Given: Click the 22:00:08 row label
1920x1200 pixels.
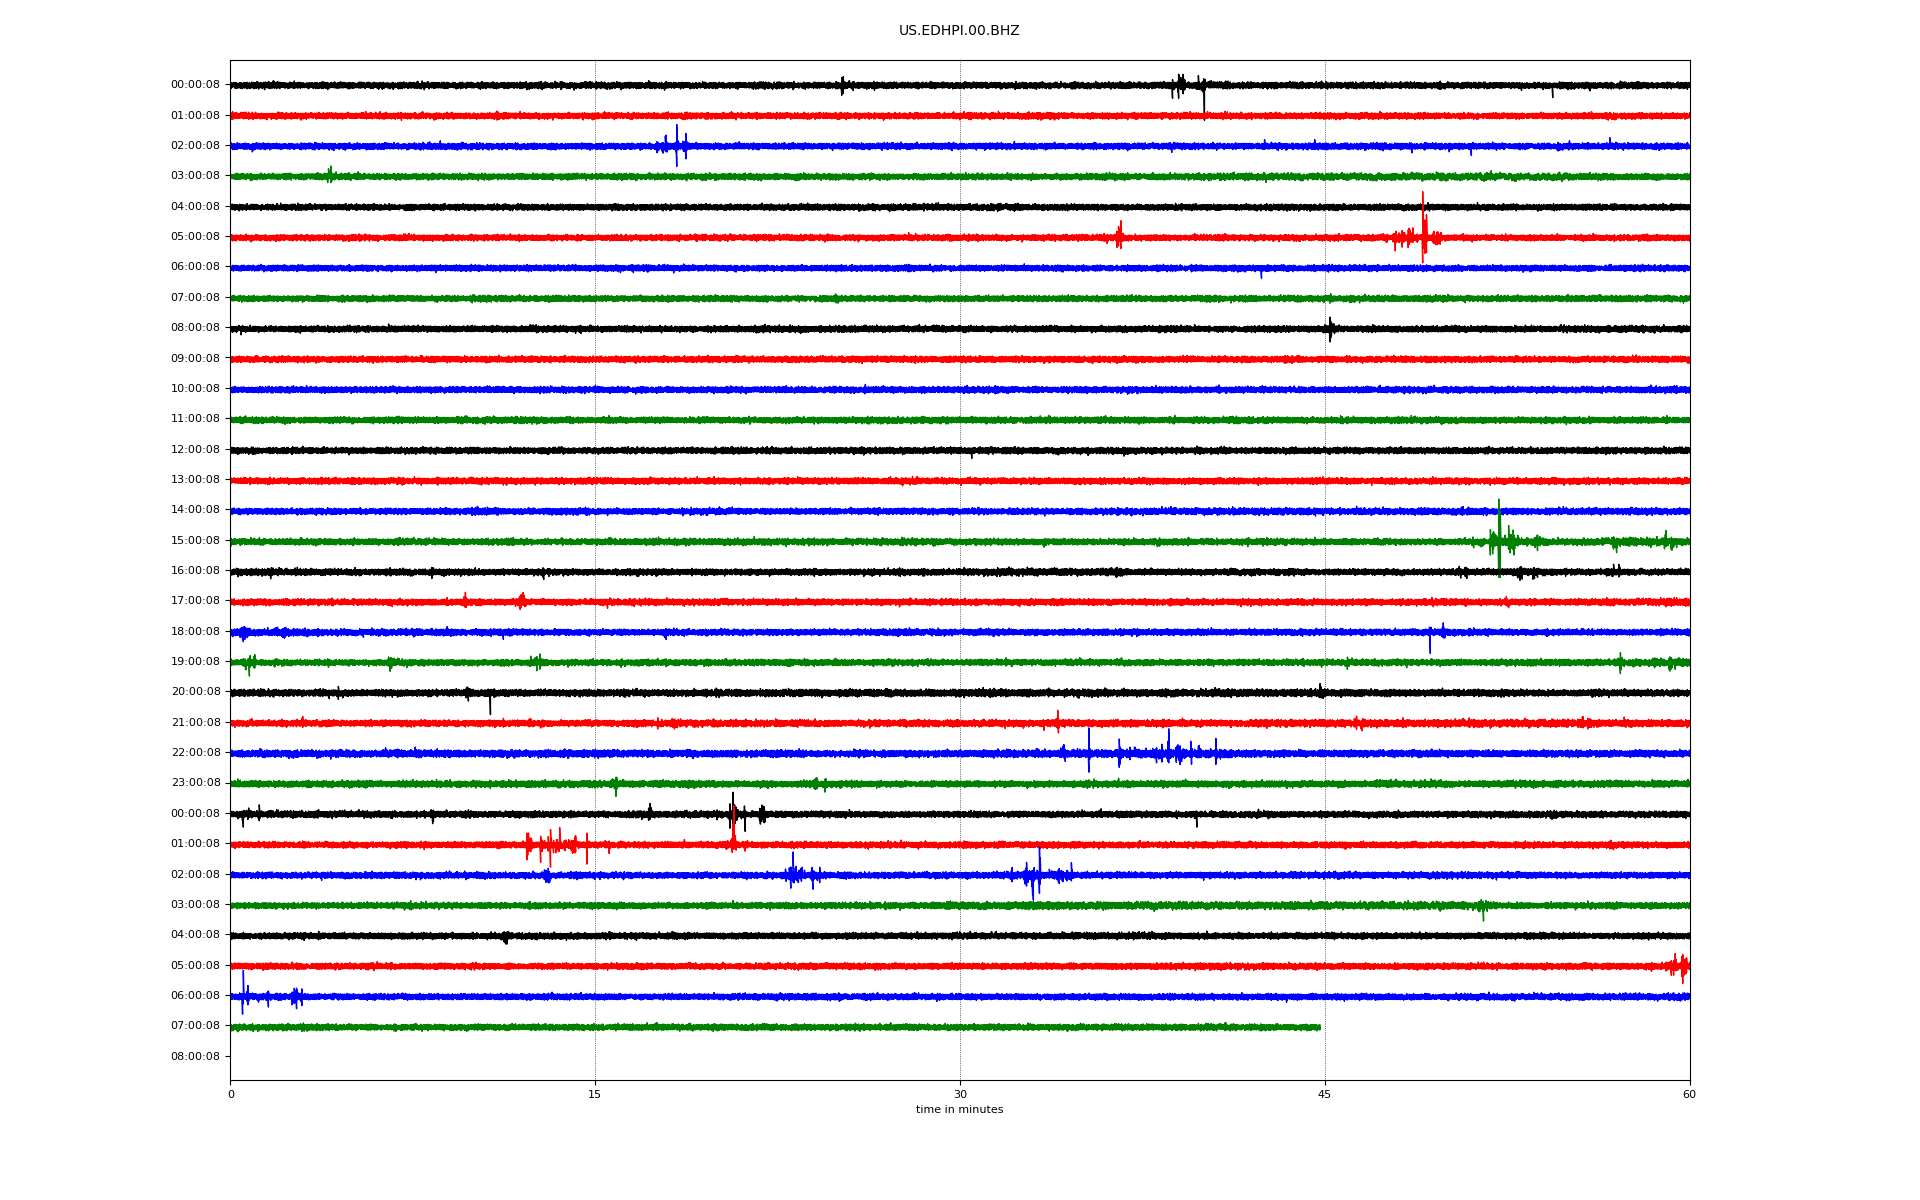Looking at the screenshot, I should pos(195,753).
